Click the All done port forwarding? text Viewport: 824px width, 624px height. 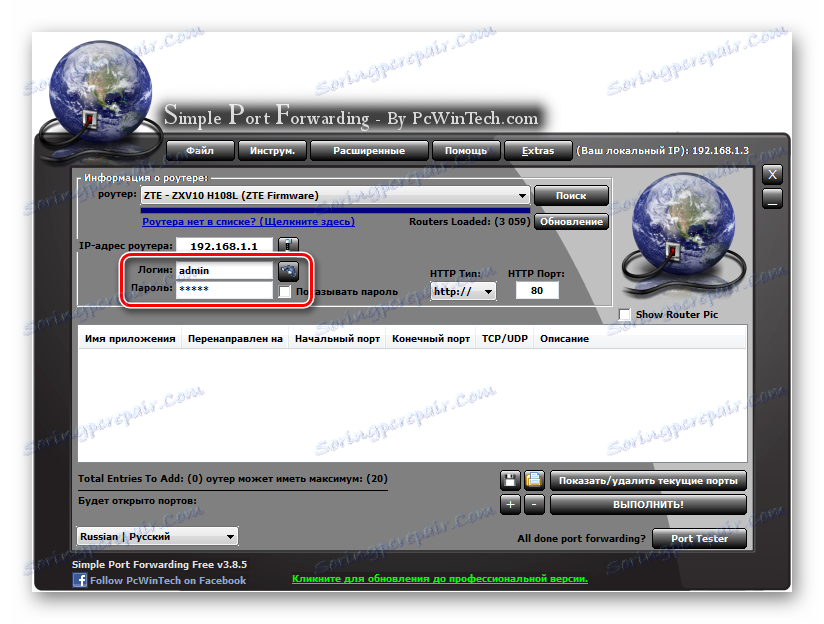tap(581, 538)
